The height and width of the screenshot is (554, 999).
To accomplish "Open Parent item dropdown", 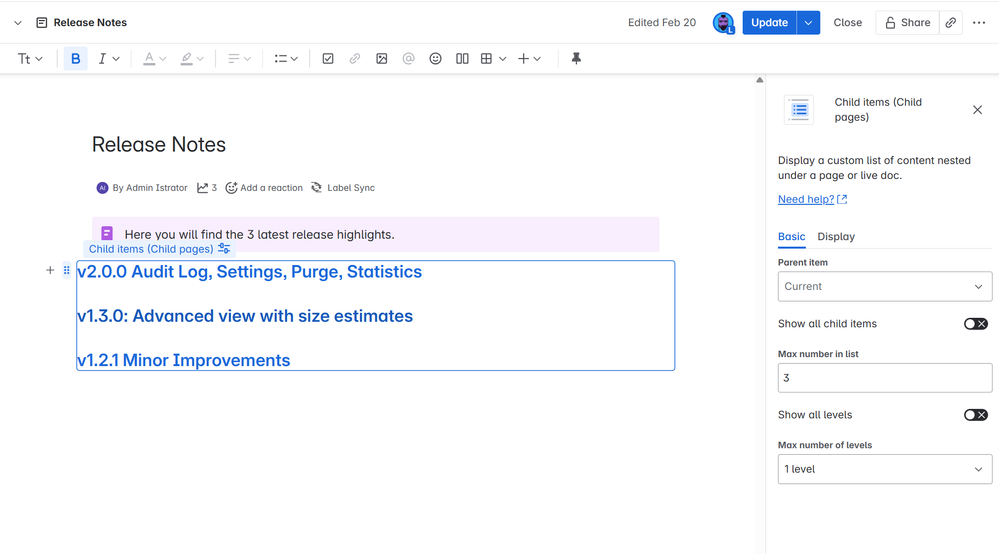I will 885,287.
